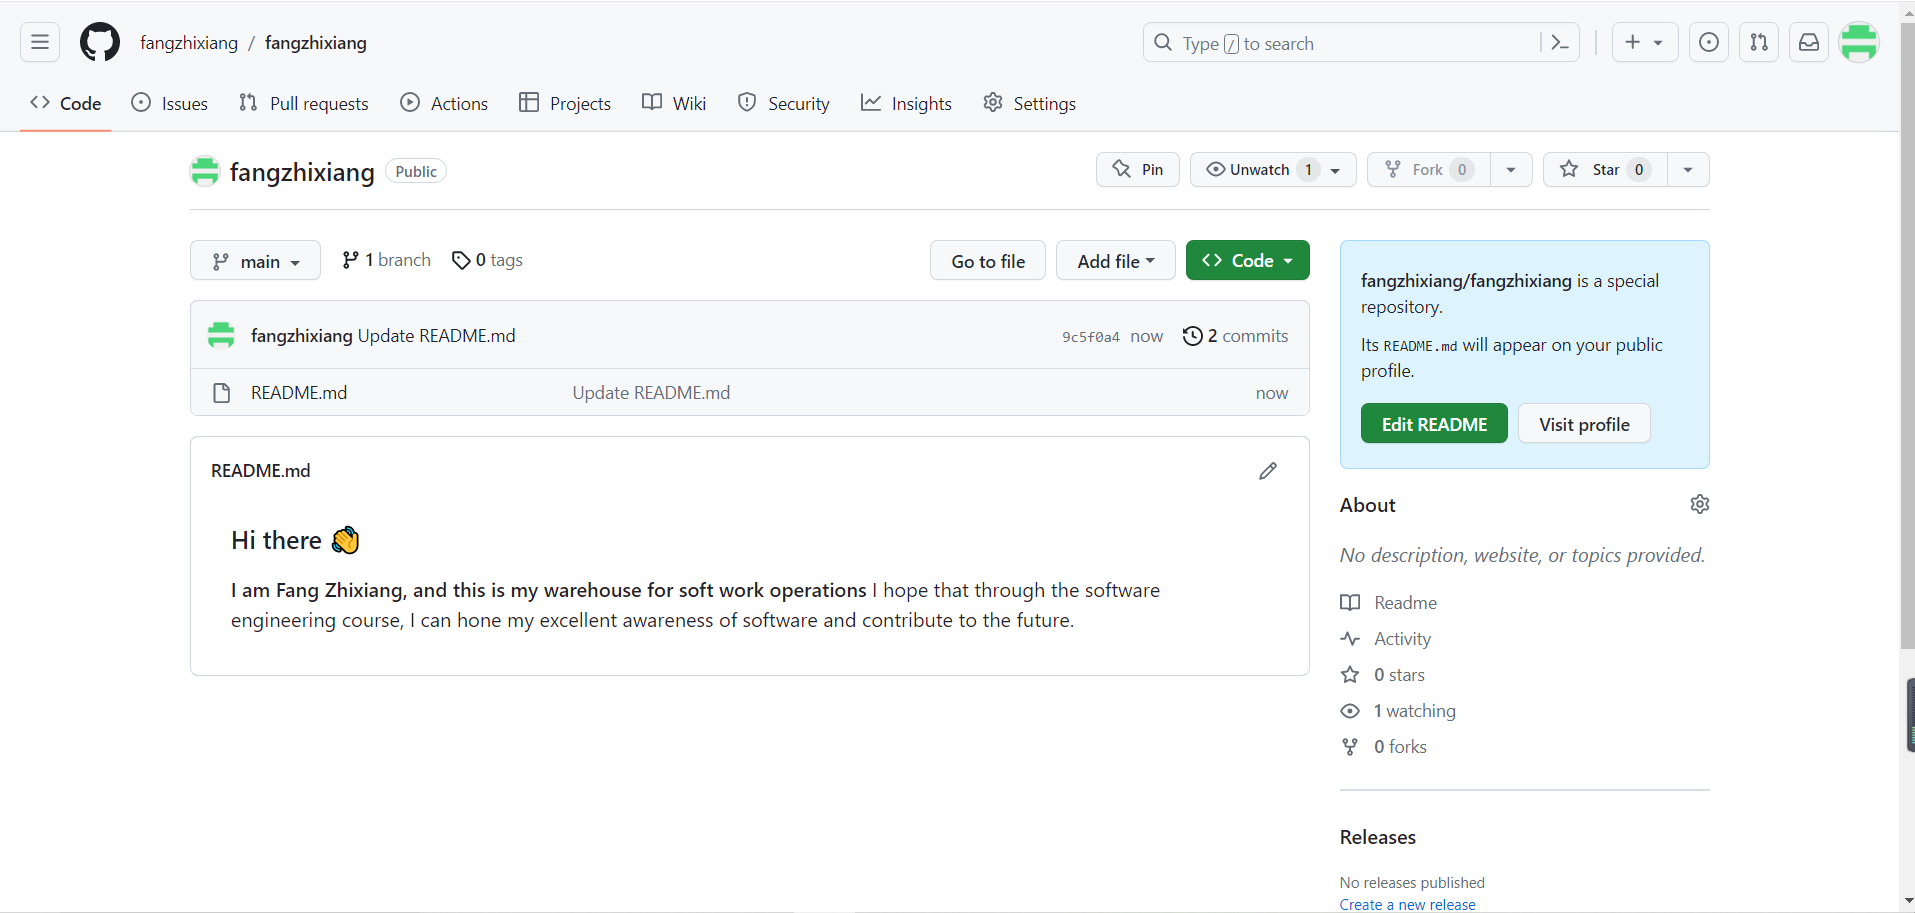Open the Pull requests icon in header

[x=1759, y=42]
